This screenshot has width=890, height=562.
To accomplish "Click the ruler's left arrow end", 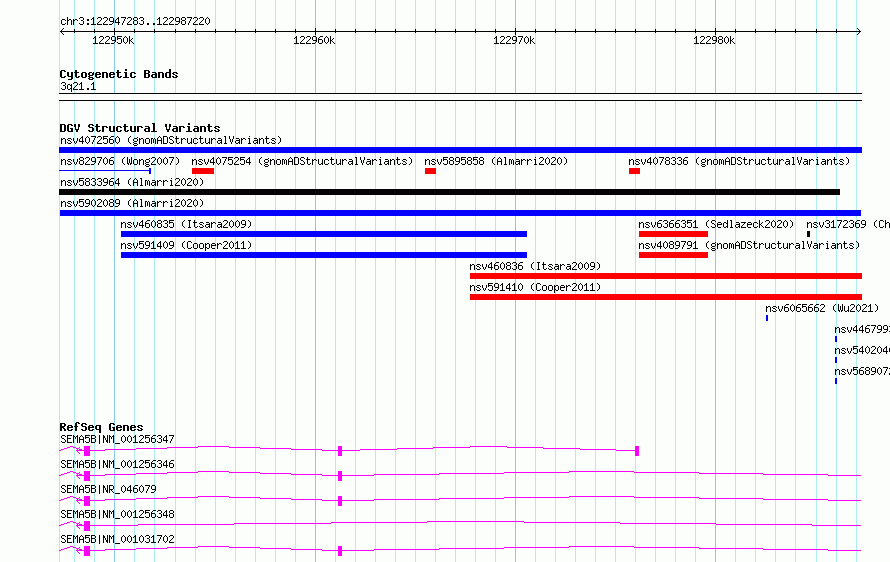I will [62, 32].
